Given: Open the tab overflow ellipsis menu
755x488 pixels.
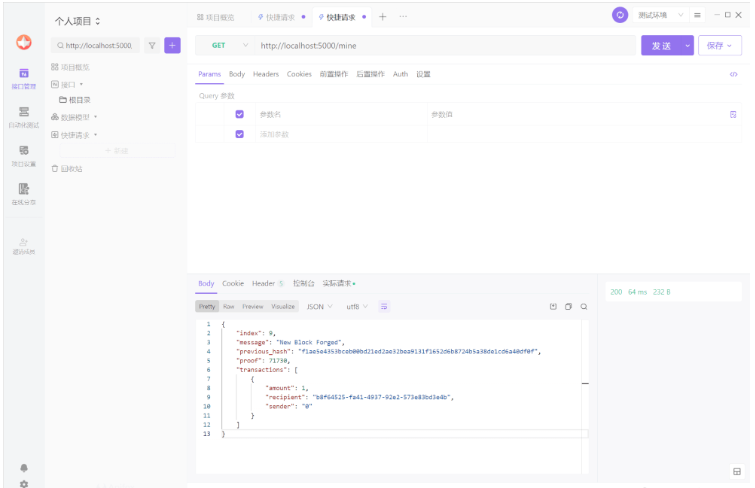Looking at the screenshot, I should (x=403, y=17).
